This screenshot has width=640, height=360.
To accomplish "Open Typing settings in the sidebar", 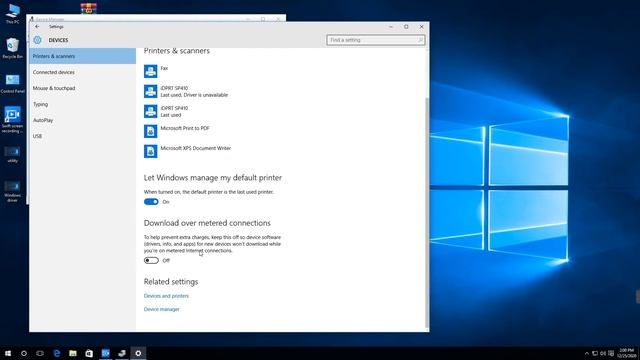I will [82, 104].
